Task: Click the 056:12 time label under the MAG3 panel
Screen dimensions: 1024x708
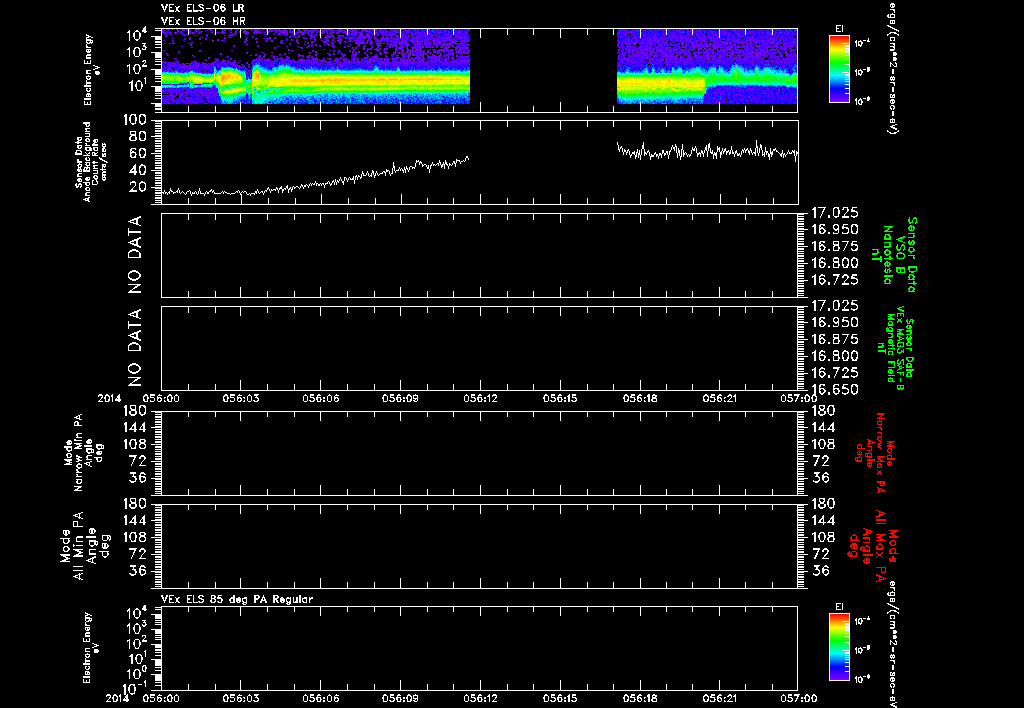Action: point(481,398)
